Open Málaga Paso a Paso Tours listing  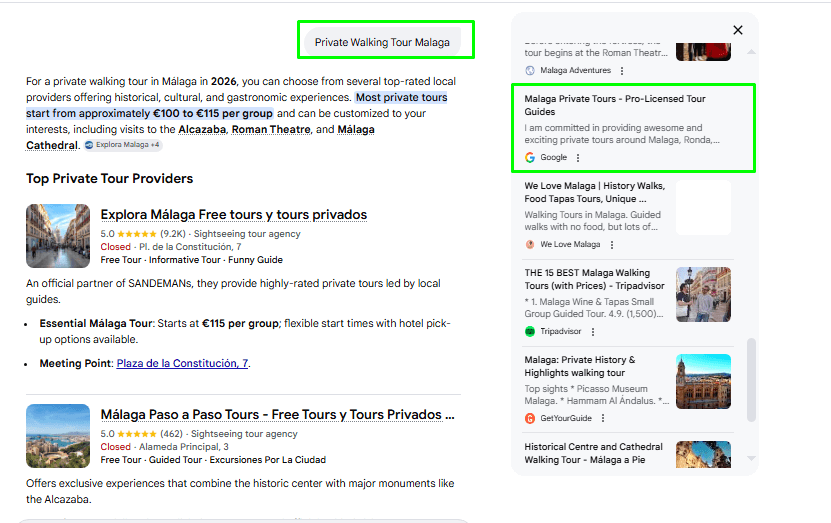(x=277, y=414)
